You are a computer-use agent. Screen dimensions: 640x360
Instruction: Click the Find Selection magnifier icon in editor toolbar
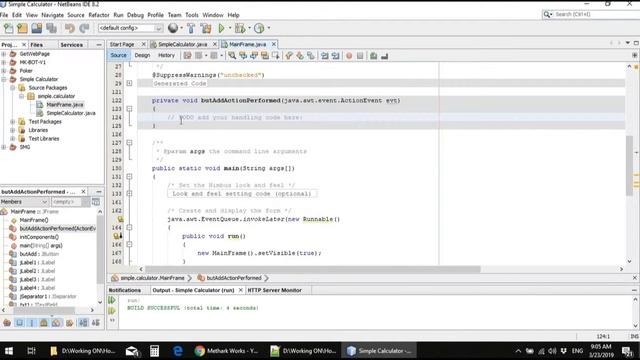click(232, 56)
